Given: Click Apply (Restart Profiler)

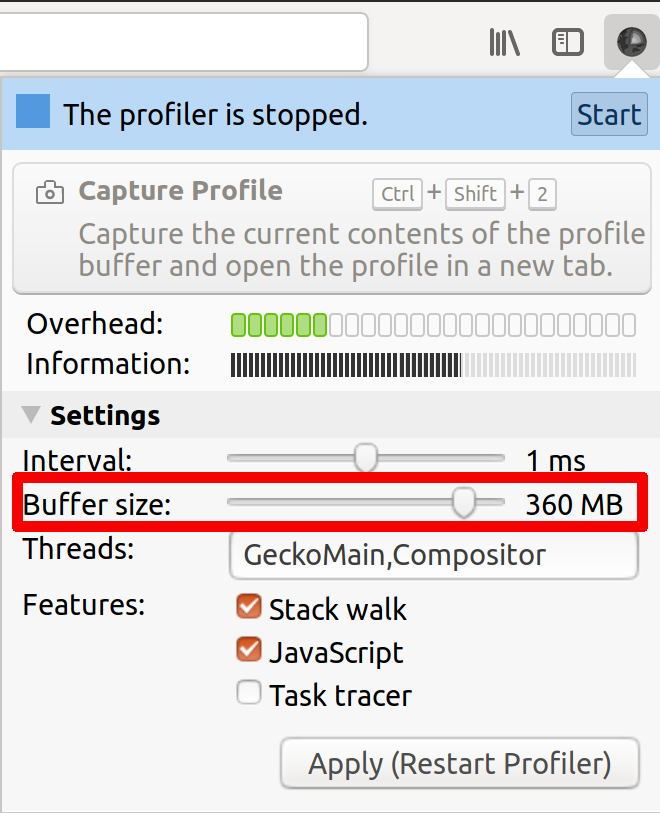Looking at the screenshot, I should coord(459,762).
